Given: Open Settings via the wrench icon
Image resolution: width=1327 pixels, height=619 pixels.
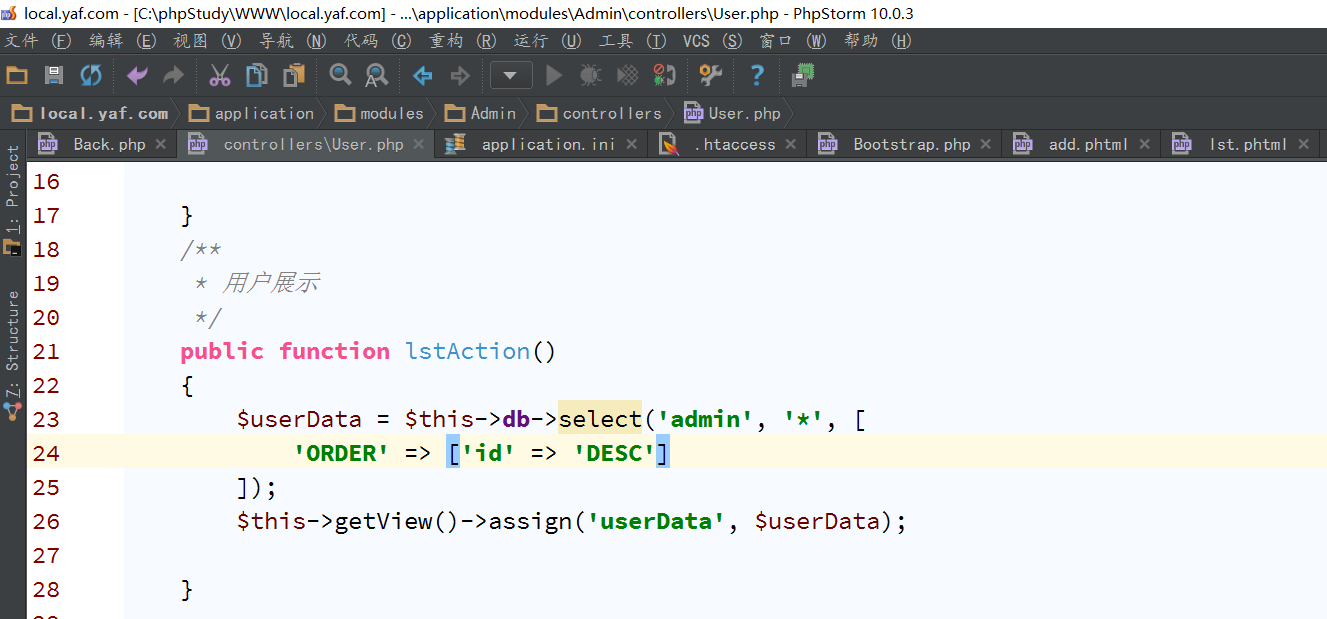Looking at the screenshot, I should [710, 76].
